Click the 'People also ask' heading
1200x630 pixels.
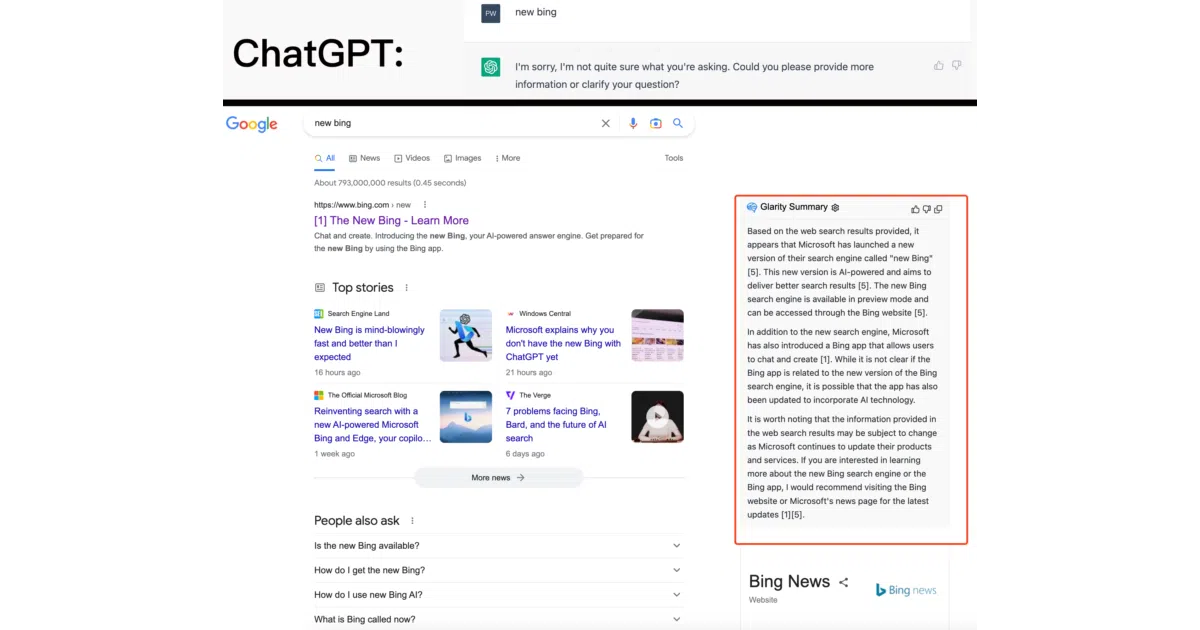pyautogui.click(x=357, y=521)
